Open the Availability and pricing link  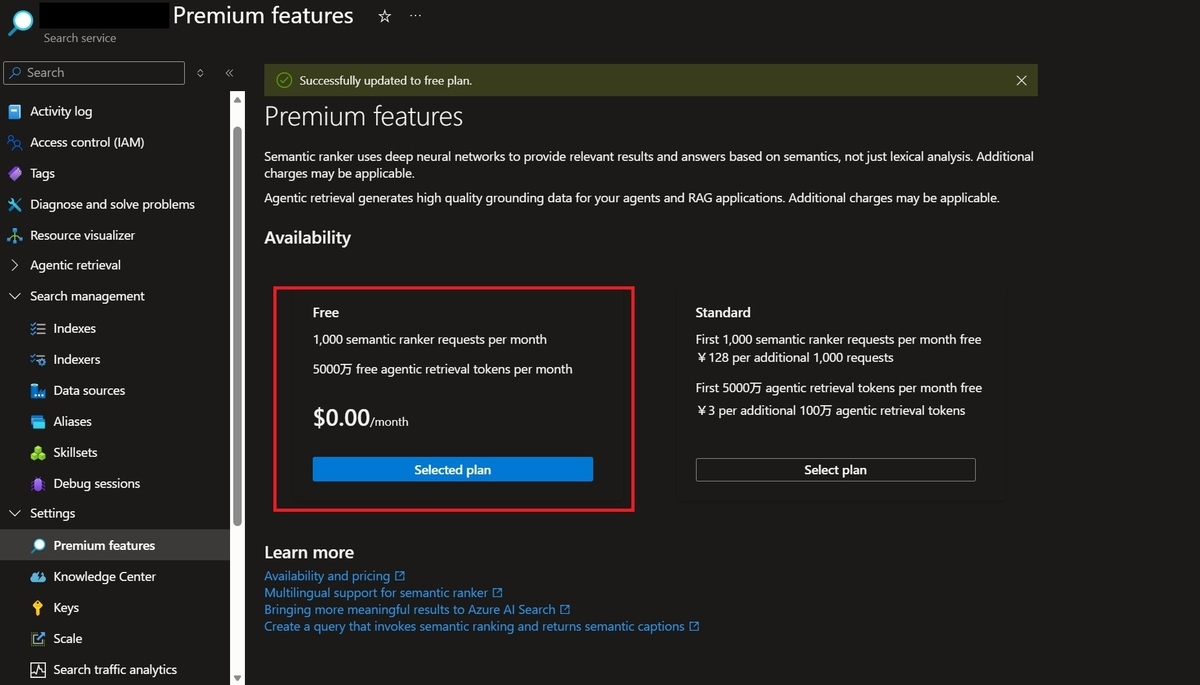point(327,576)
